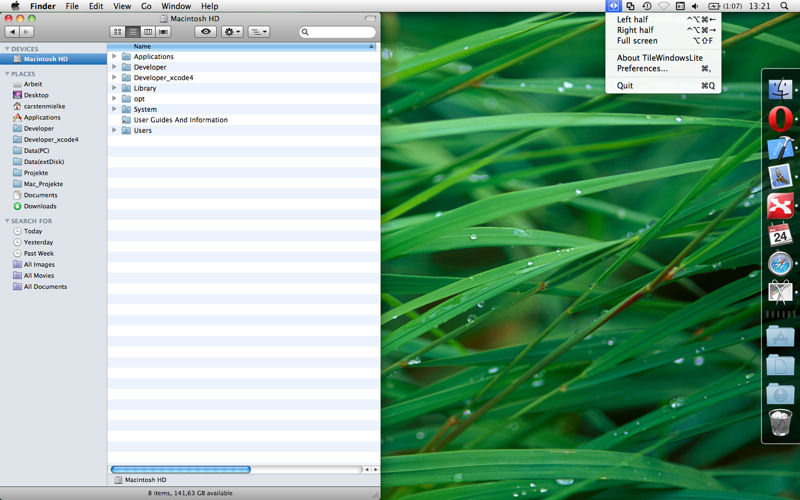Viewport: 800px width, 500px height.
Task: Switch Finder to list view
Action: pos(133,32)
